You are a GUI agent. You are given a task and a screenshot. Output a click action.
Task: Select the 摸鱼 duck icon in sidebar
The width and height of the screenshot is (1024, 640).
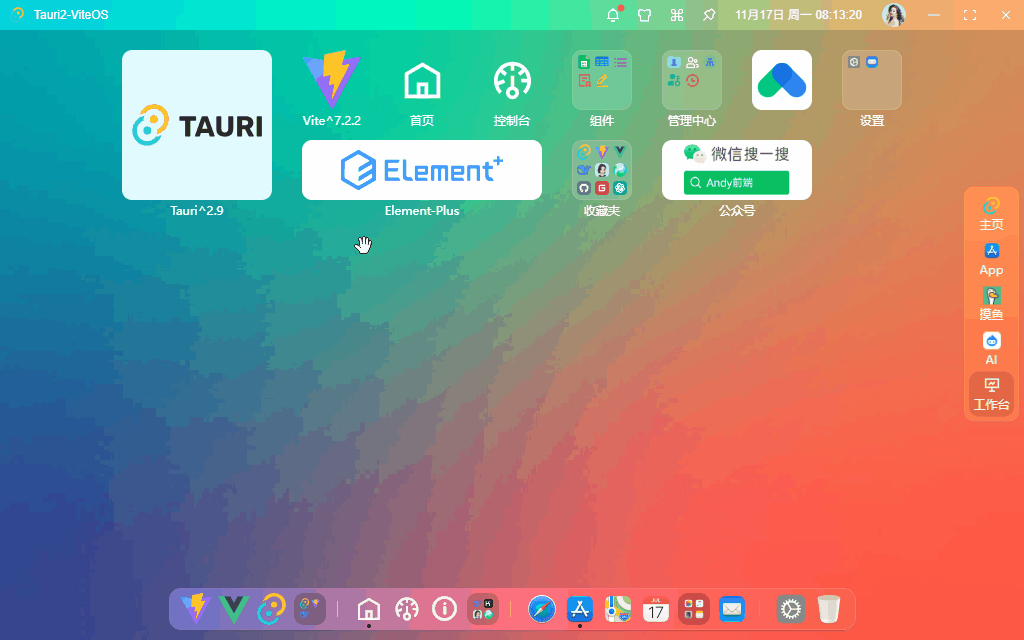point(990,296)
